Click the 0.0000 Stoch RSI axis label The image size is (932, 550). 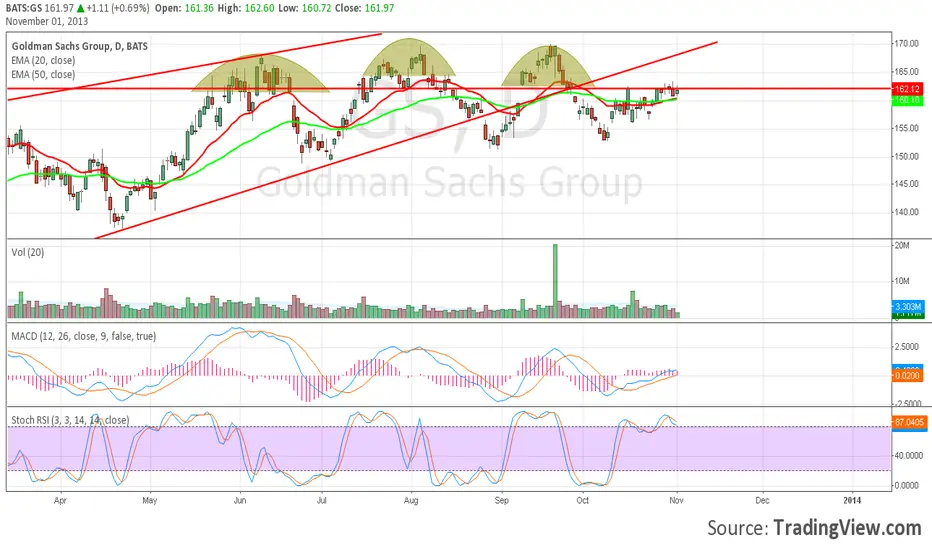coord(907,485)
